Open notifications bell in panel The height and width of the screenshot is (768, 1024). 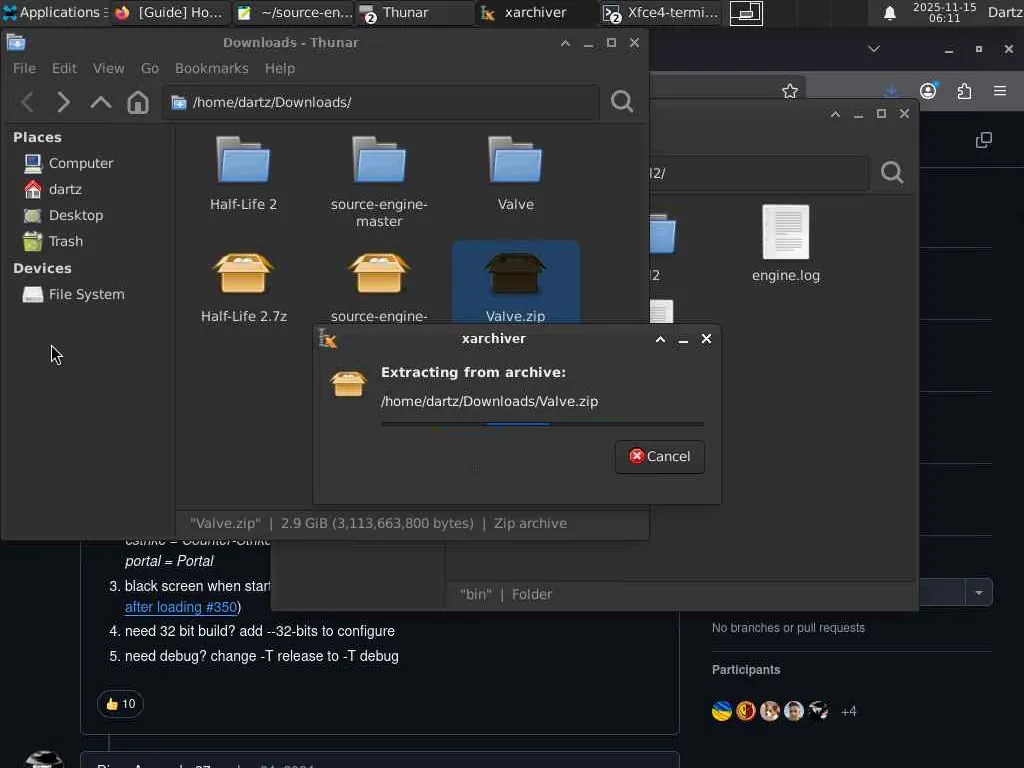(x=889, y=13)
